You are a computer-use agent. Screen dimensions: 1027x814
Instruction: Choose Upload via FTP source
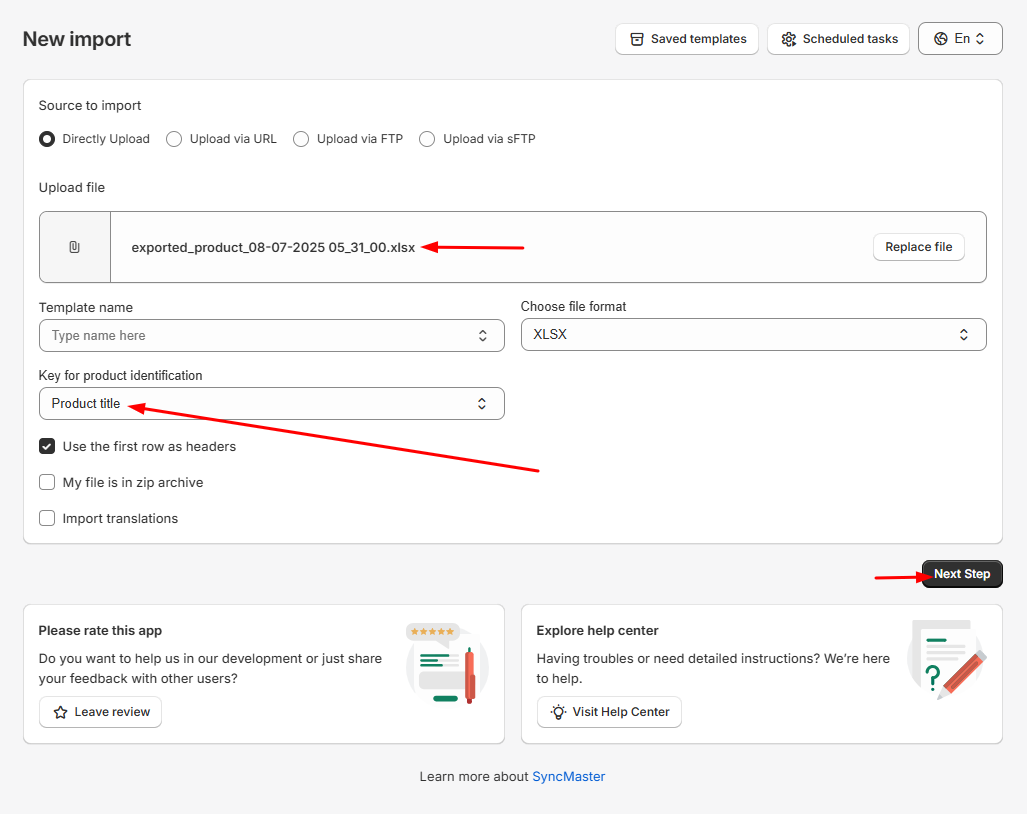301,139
